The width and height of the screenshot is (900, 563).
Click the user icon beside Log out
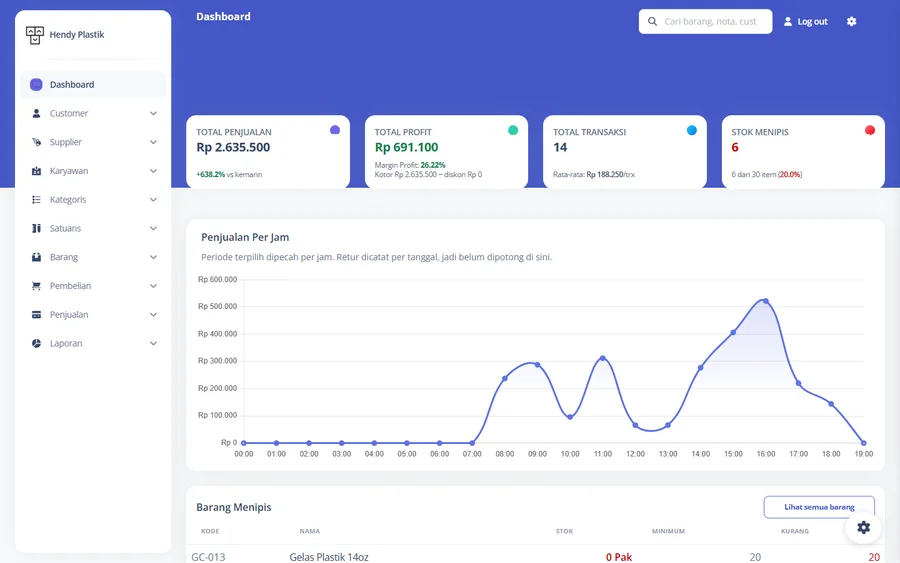coord(788,21)
